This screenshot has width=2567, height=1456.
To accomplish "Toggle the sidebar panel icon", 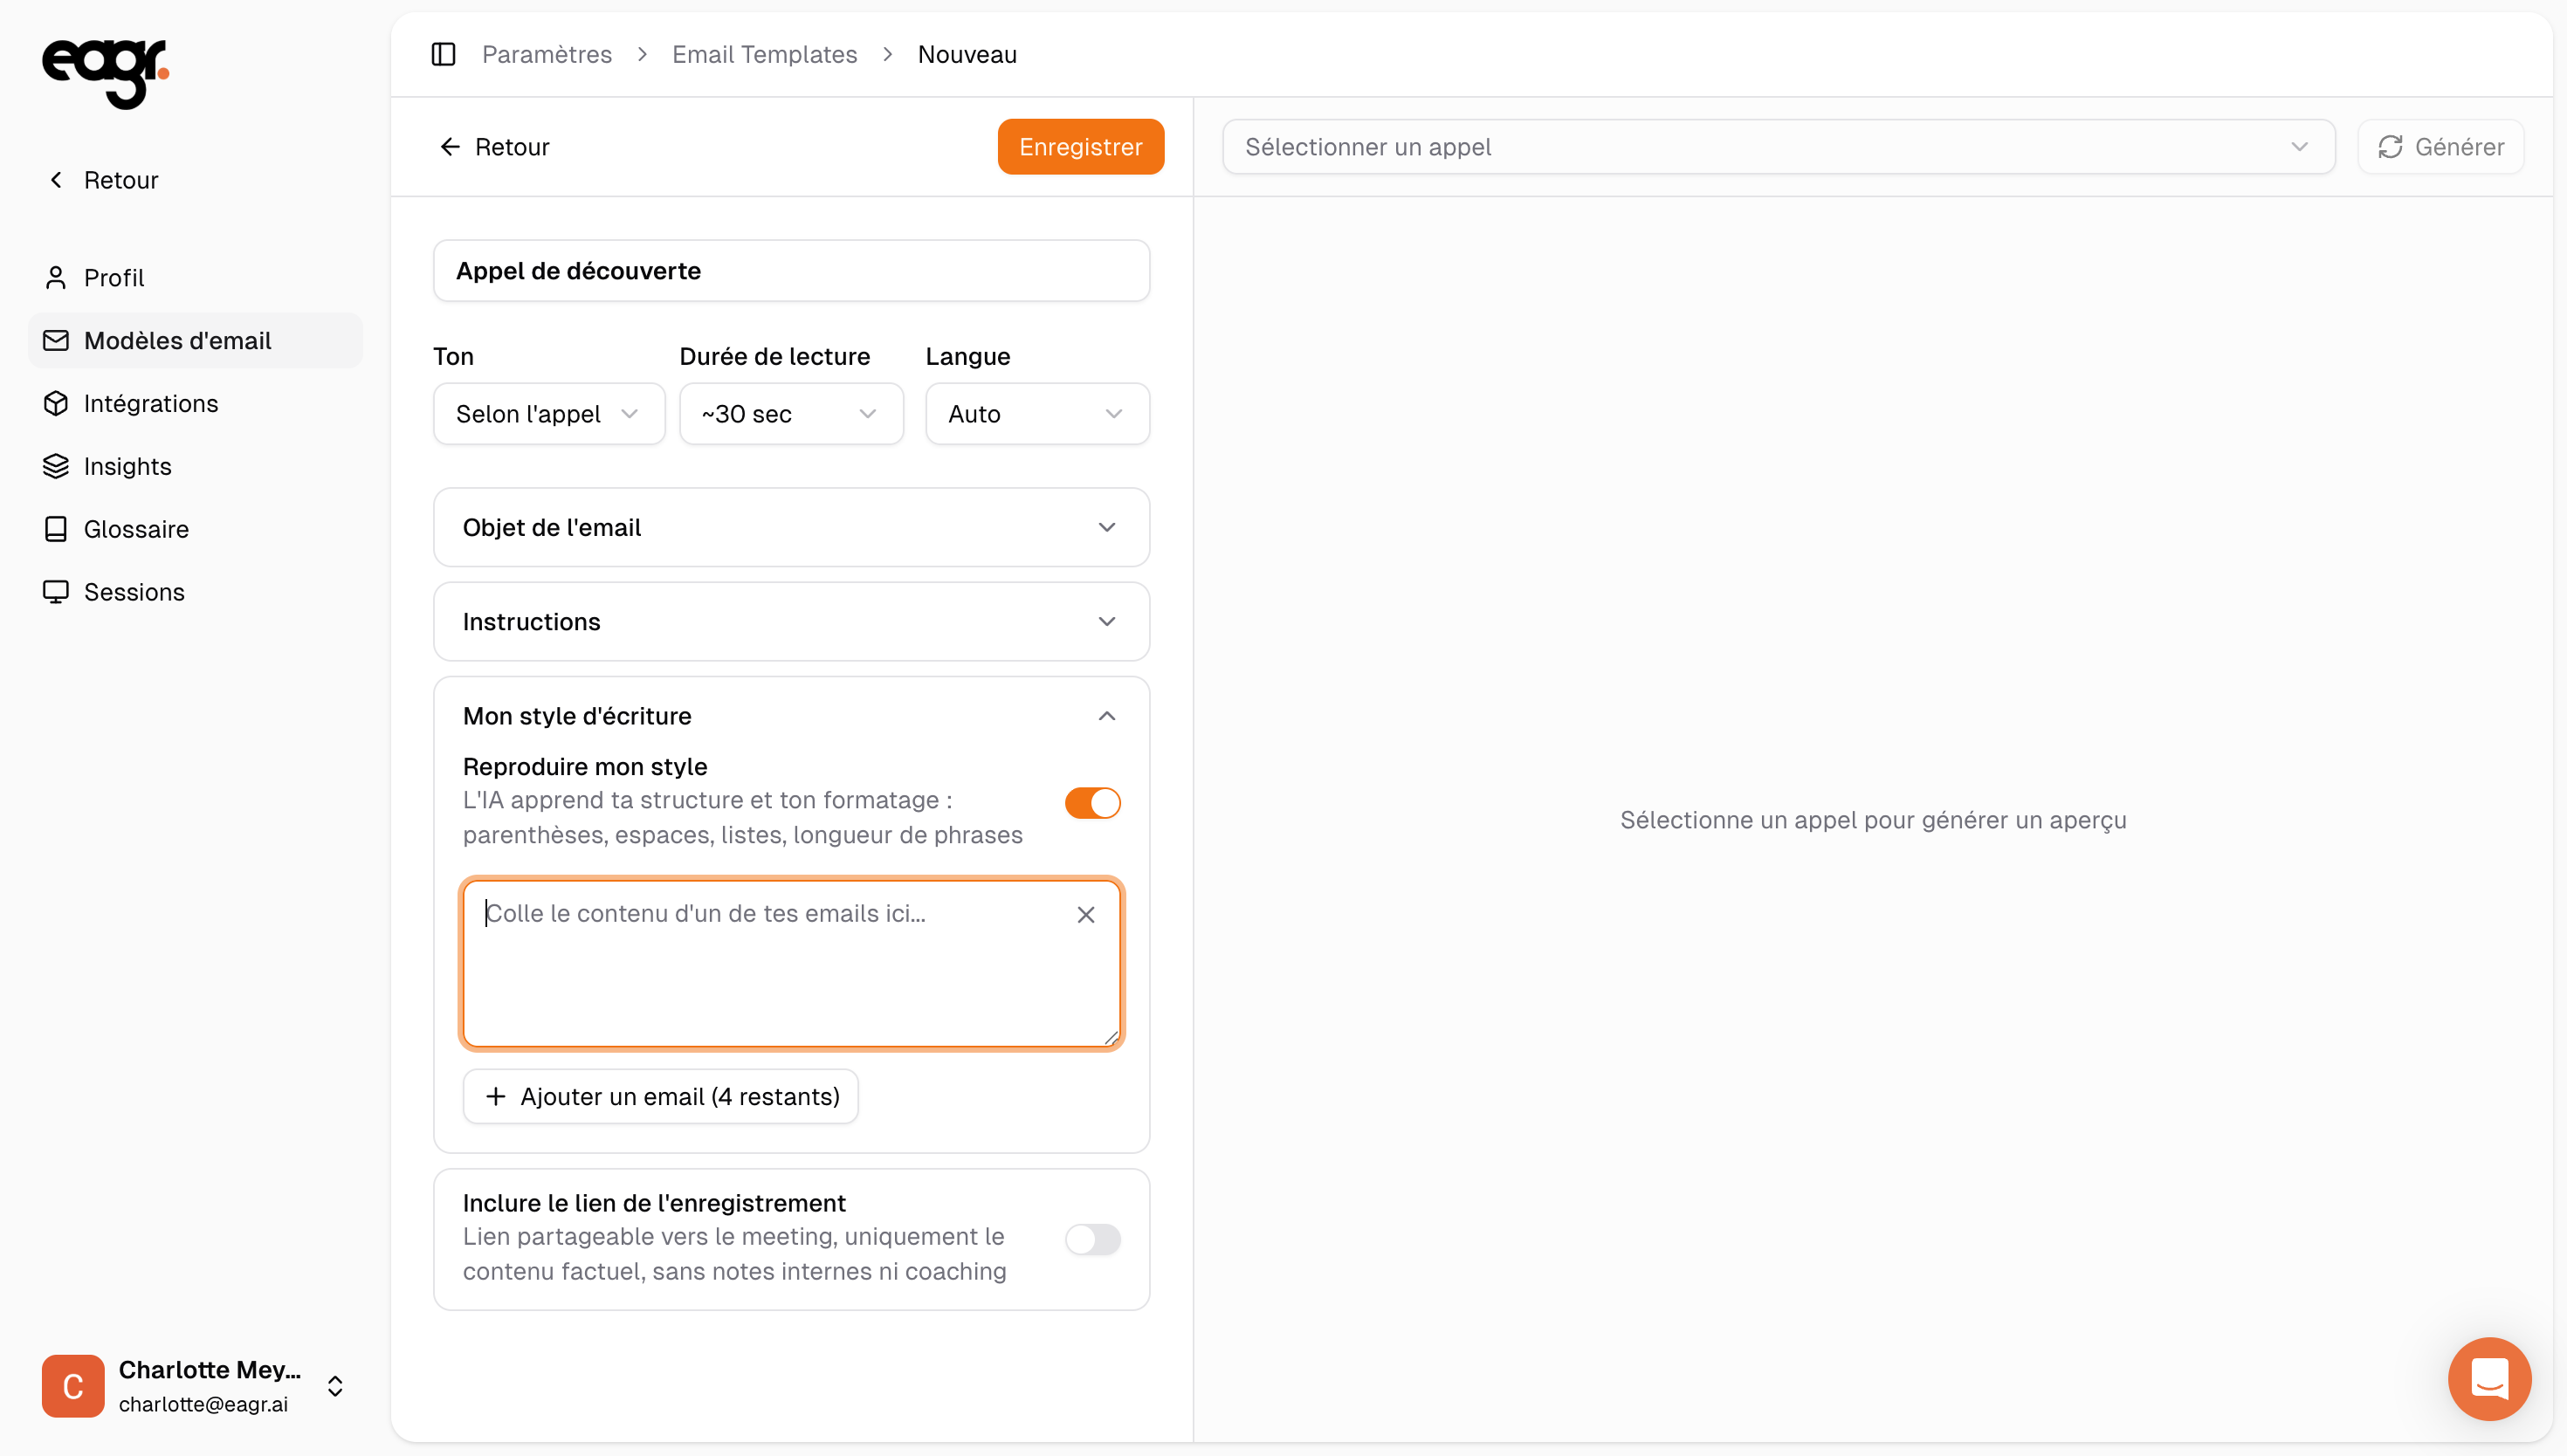I will click(443, 54).
